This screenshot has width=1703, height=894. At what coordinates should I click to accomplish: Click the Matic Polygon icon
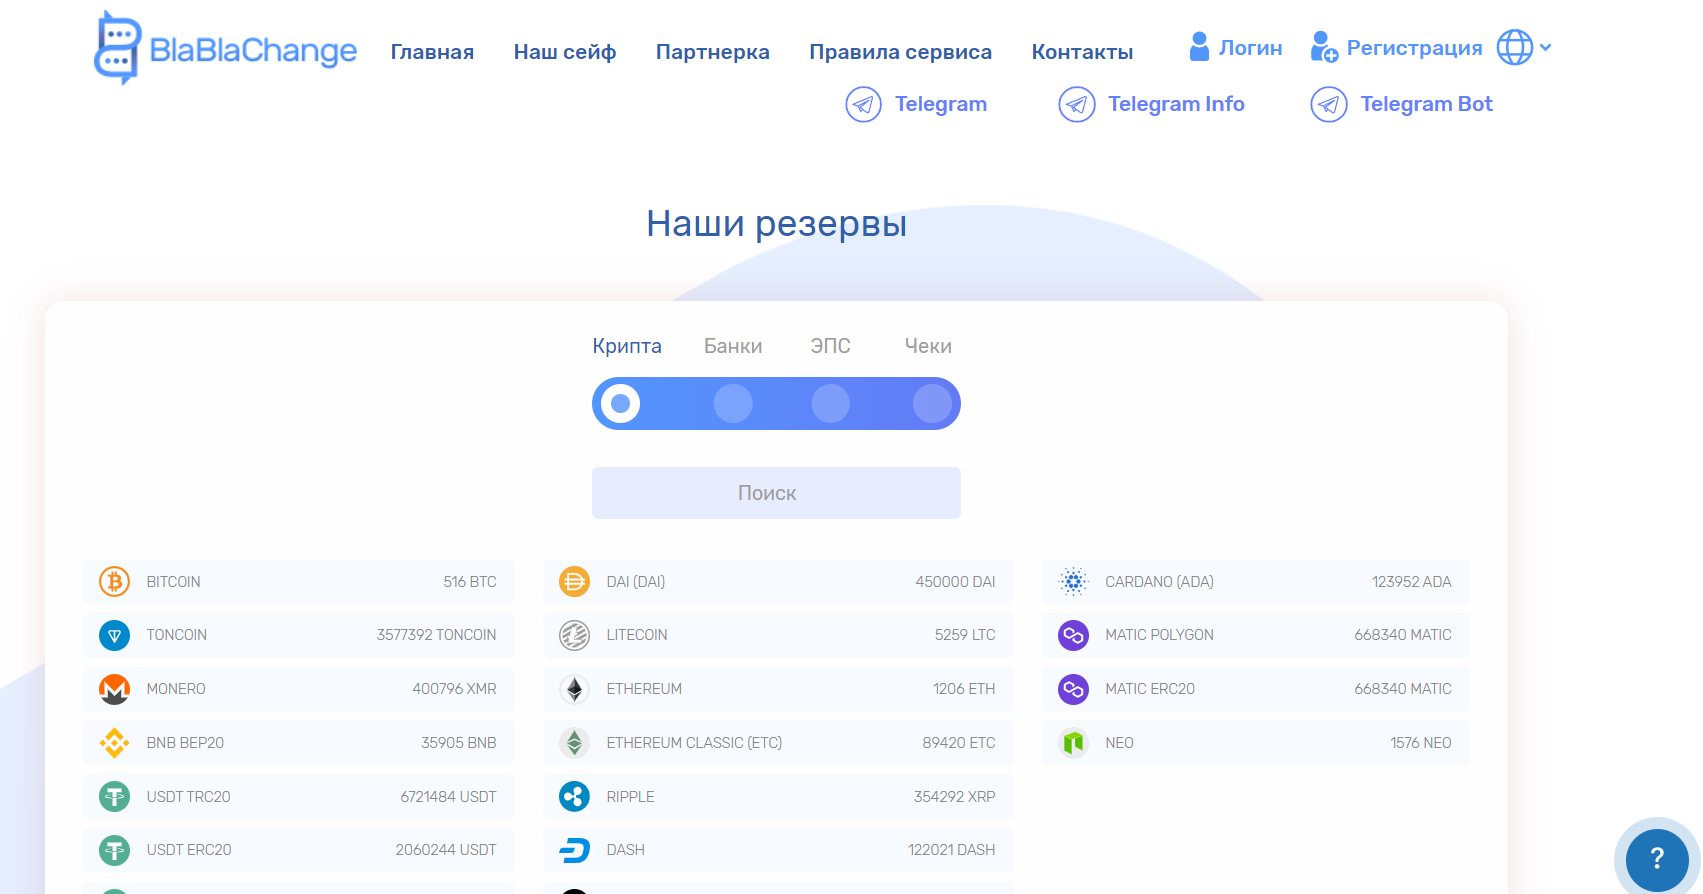[x=1073, y=635]
